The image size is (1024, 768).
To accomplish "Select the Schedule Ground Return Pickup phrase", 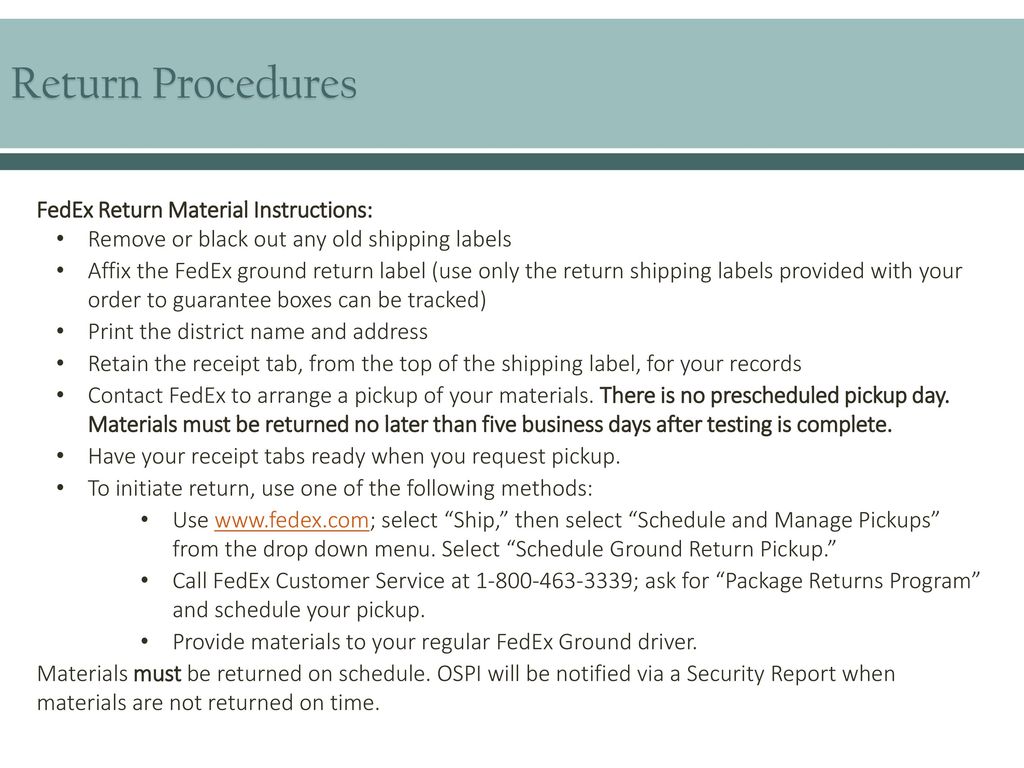I will pyautogui.click(x=673, y=549).
